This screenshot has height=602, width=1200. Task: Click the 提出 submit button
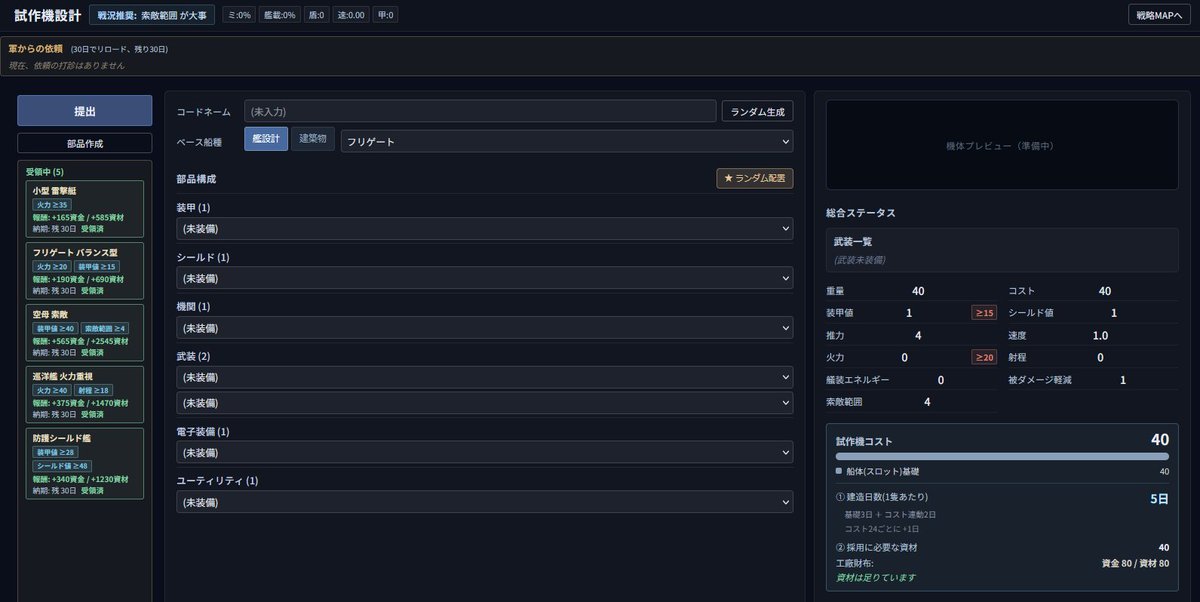click(x=85, y=111)
